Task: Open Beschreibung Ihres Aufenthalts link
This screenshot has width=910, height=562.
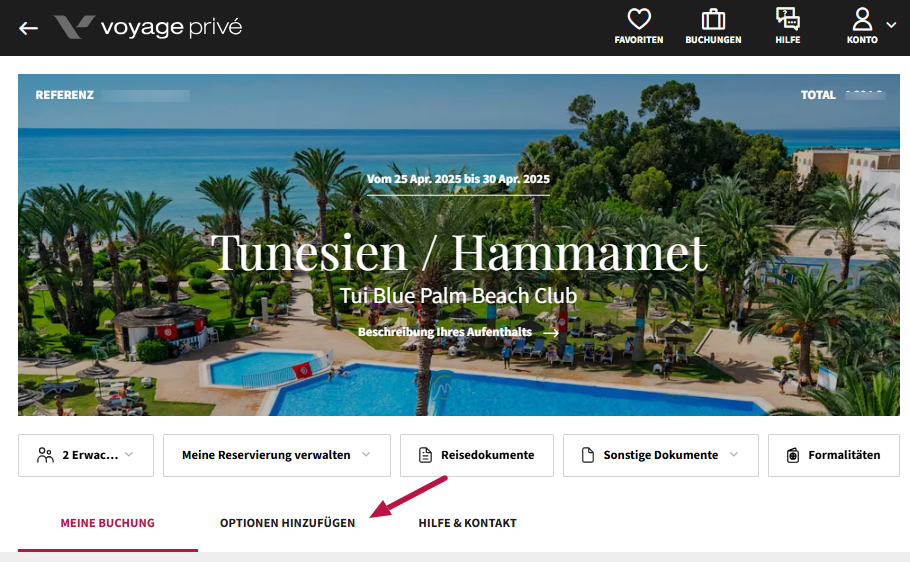Action: coord(458,332)
